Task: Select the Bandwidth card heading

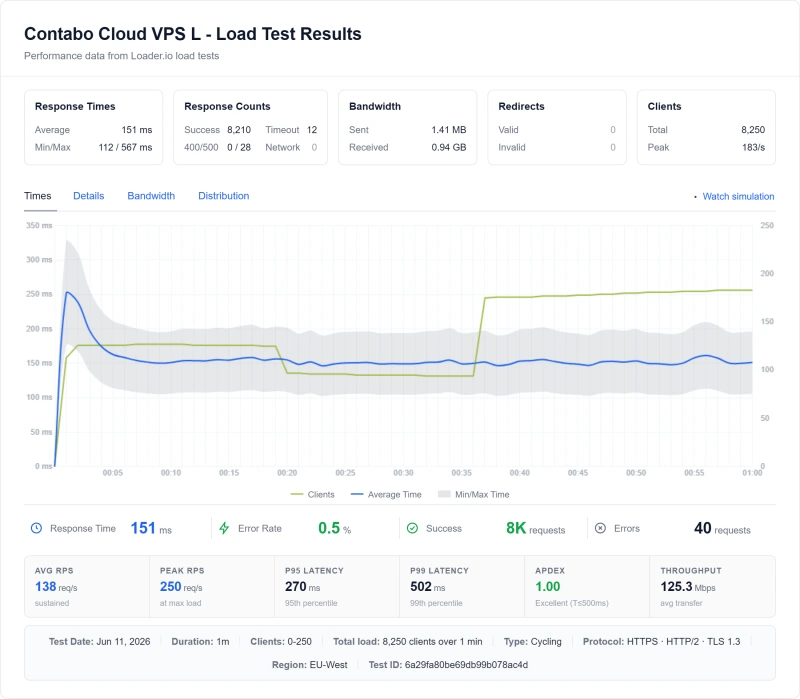Action: click(374, 107)
